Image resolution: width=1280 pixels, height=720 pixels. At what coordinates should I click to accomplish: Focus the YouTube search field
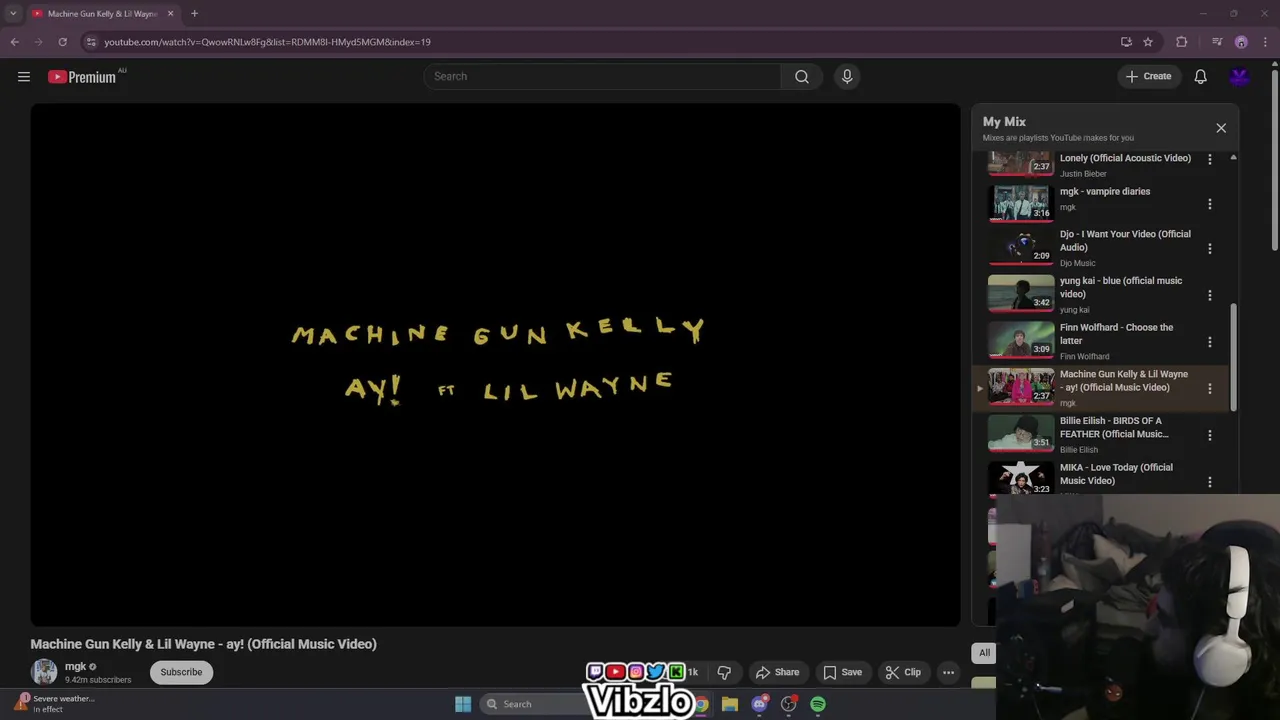click(603, 77)
